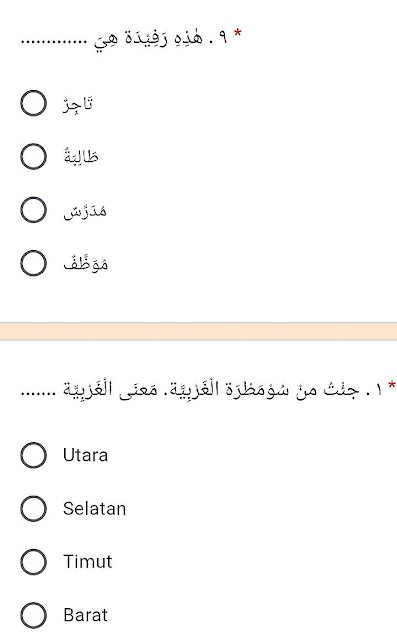397x640 pixels.
Task: Select the Barat radio circle
Action: click(x=33, y=615)
